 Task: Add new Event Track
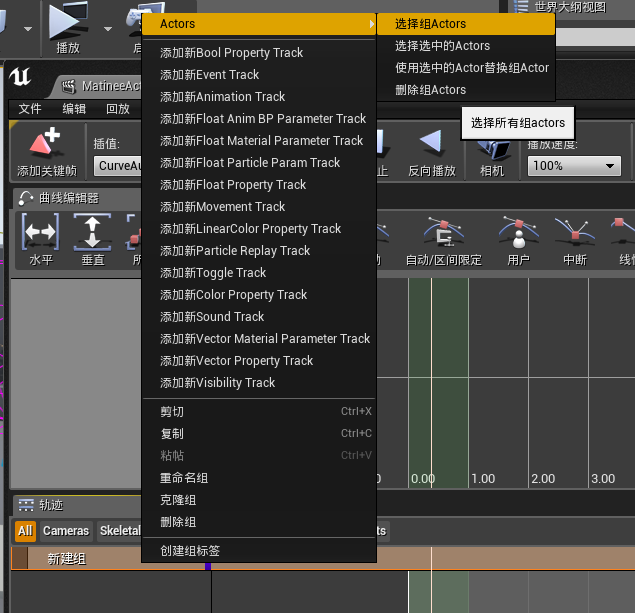259,74
